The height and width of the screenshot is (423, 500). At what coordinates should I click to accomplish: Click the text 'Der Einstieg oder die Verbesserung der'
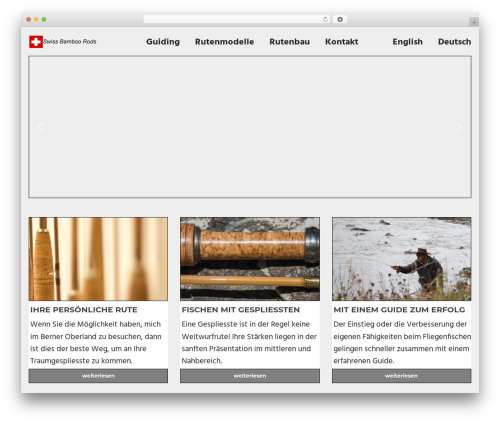click(x=400, y=324)
